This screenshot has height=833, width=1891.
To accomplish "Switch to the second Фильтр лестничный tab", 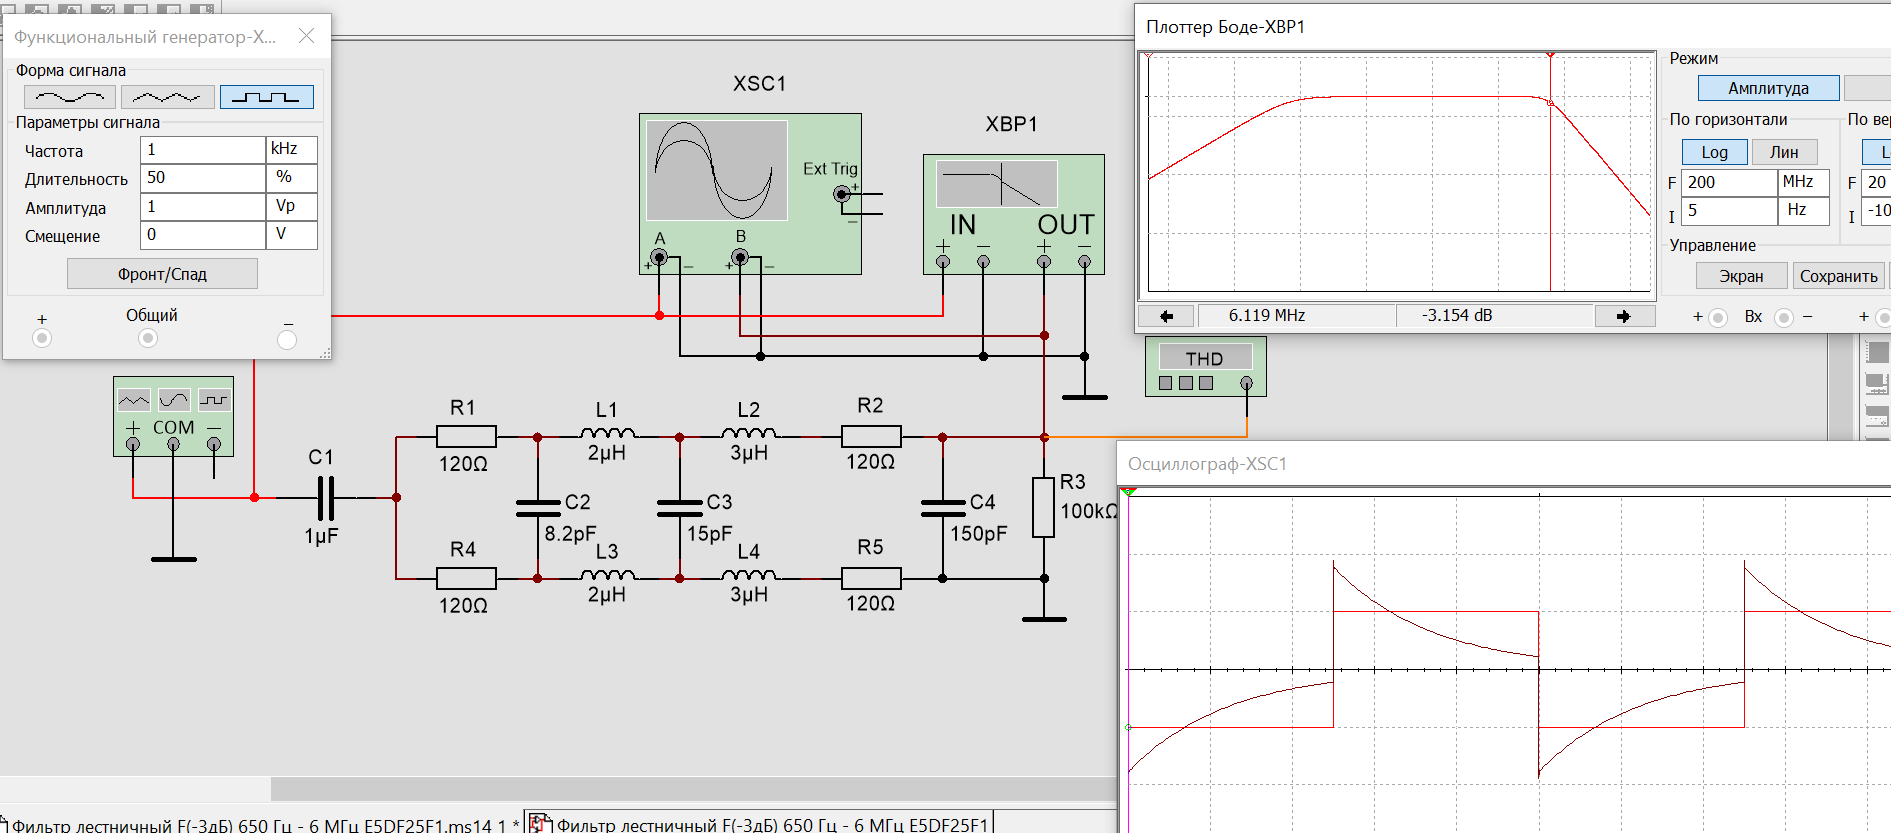I will coord(760,824).
